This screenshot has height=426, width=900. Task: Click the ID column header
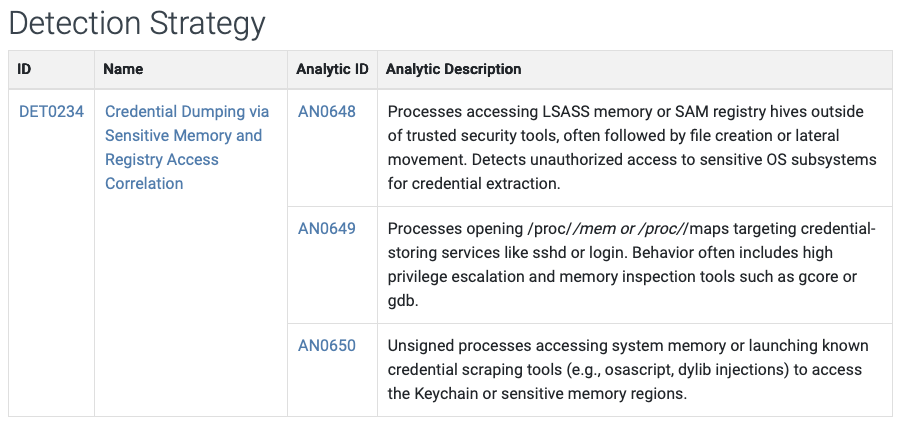point(25,69)
